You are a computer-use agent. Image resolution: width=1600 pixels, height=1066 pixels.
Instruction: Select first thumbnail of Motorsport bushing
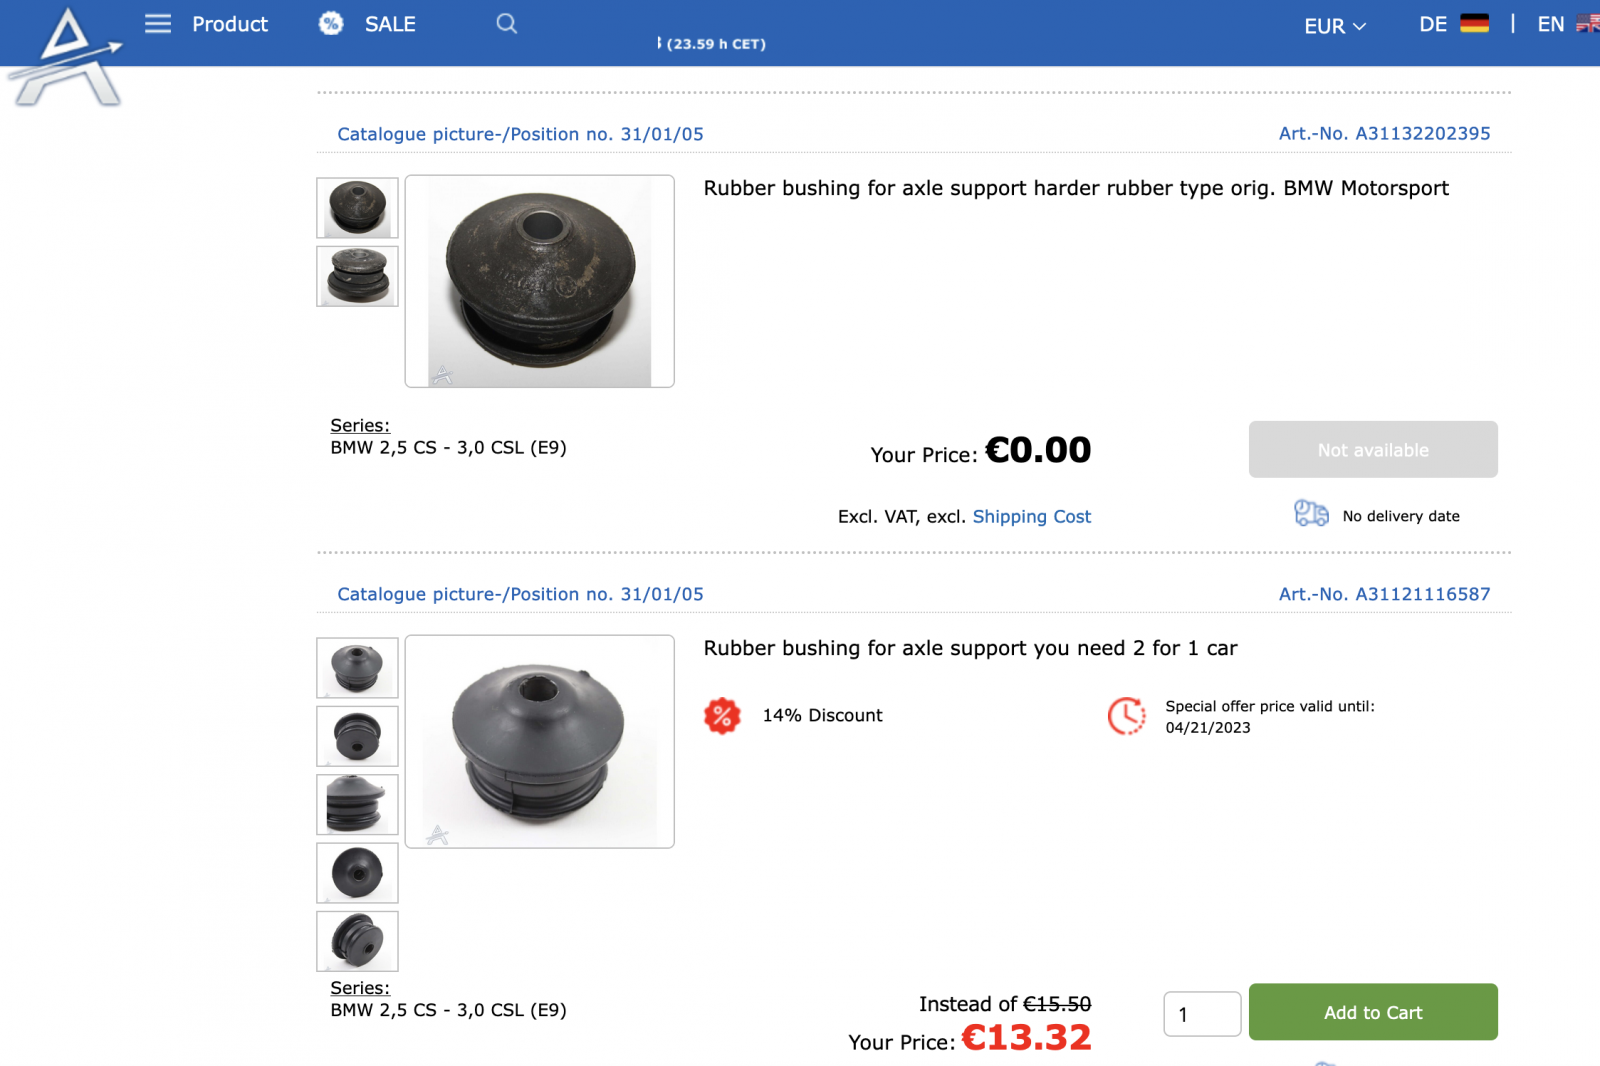tap(357, 208)
